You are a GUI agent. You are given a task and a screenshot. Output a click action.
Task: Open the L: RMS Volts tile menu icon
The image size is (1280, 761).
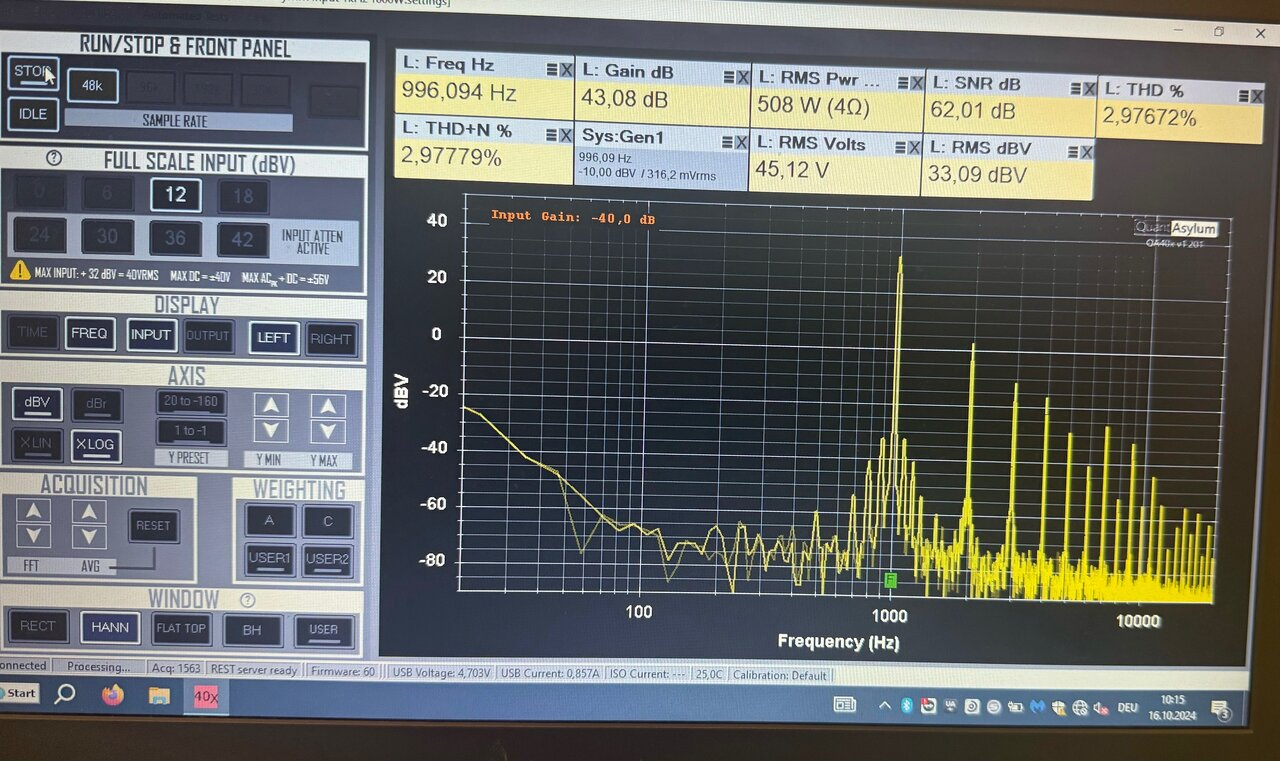click(x=900, y=147)
